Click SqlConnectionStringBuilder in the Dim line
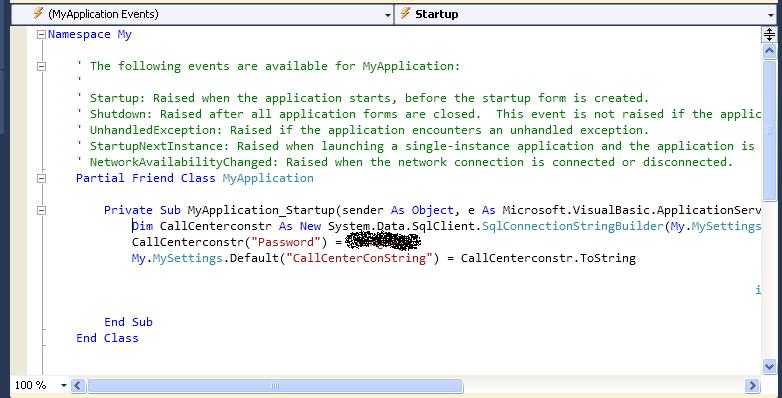The width and height of the screenshot is (782, 398). (573, 226)
